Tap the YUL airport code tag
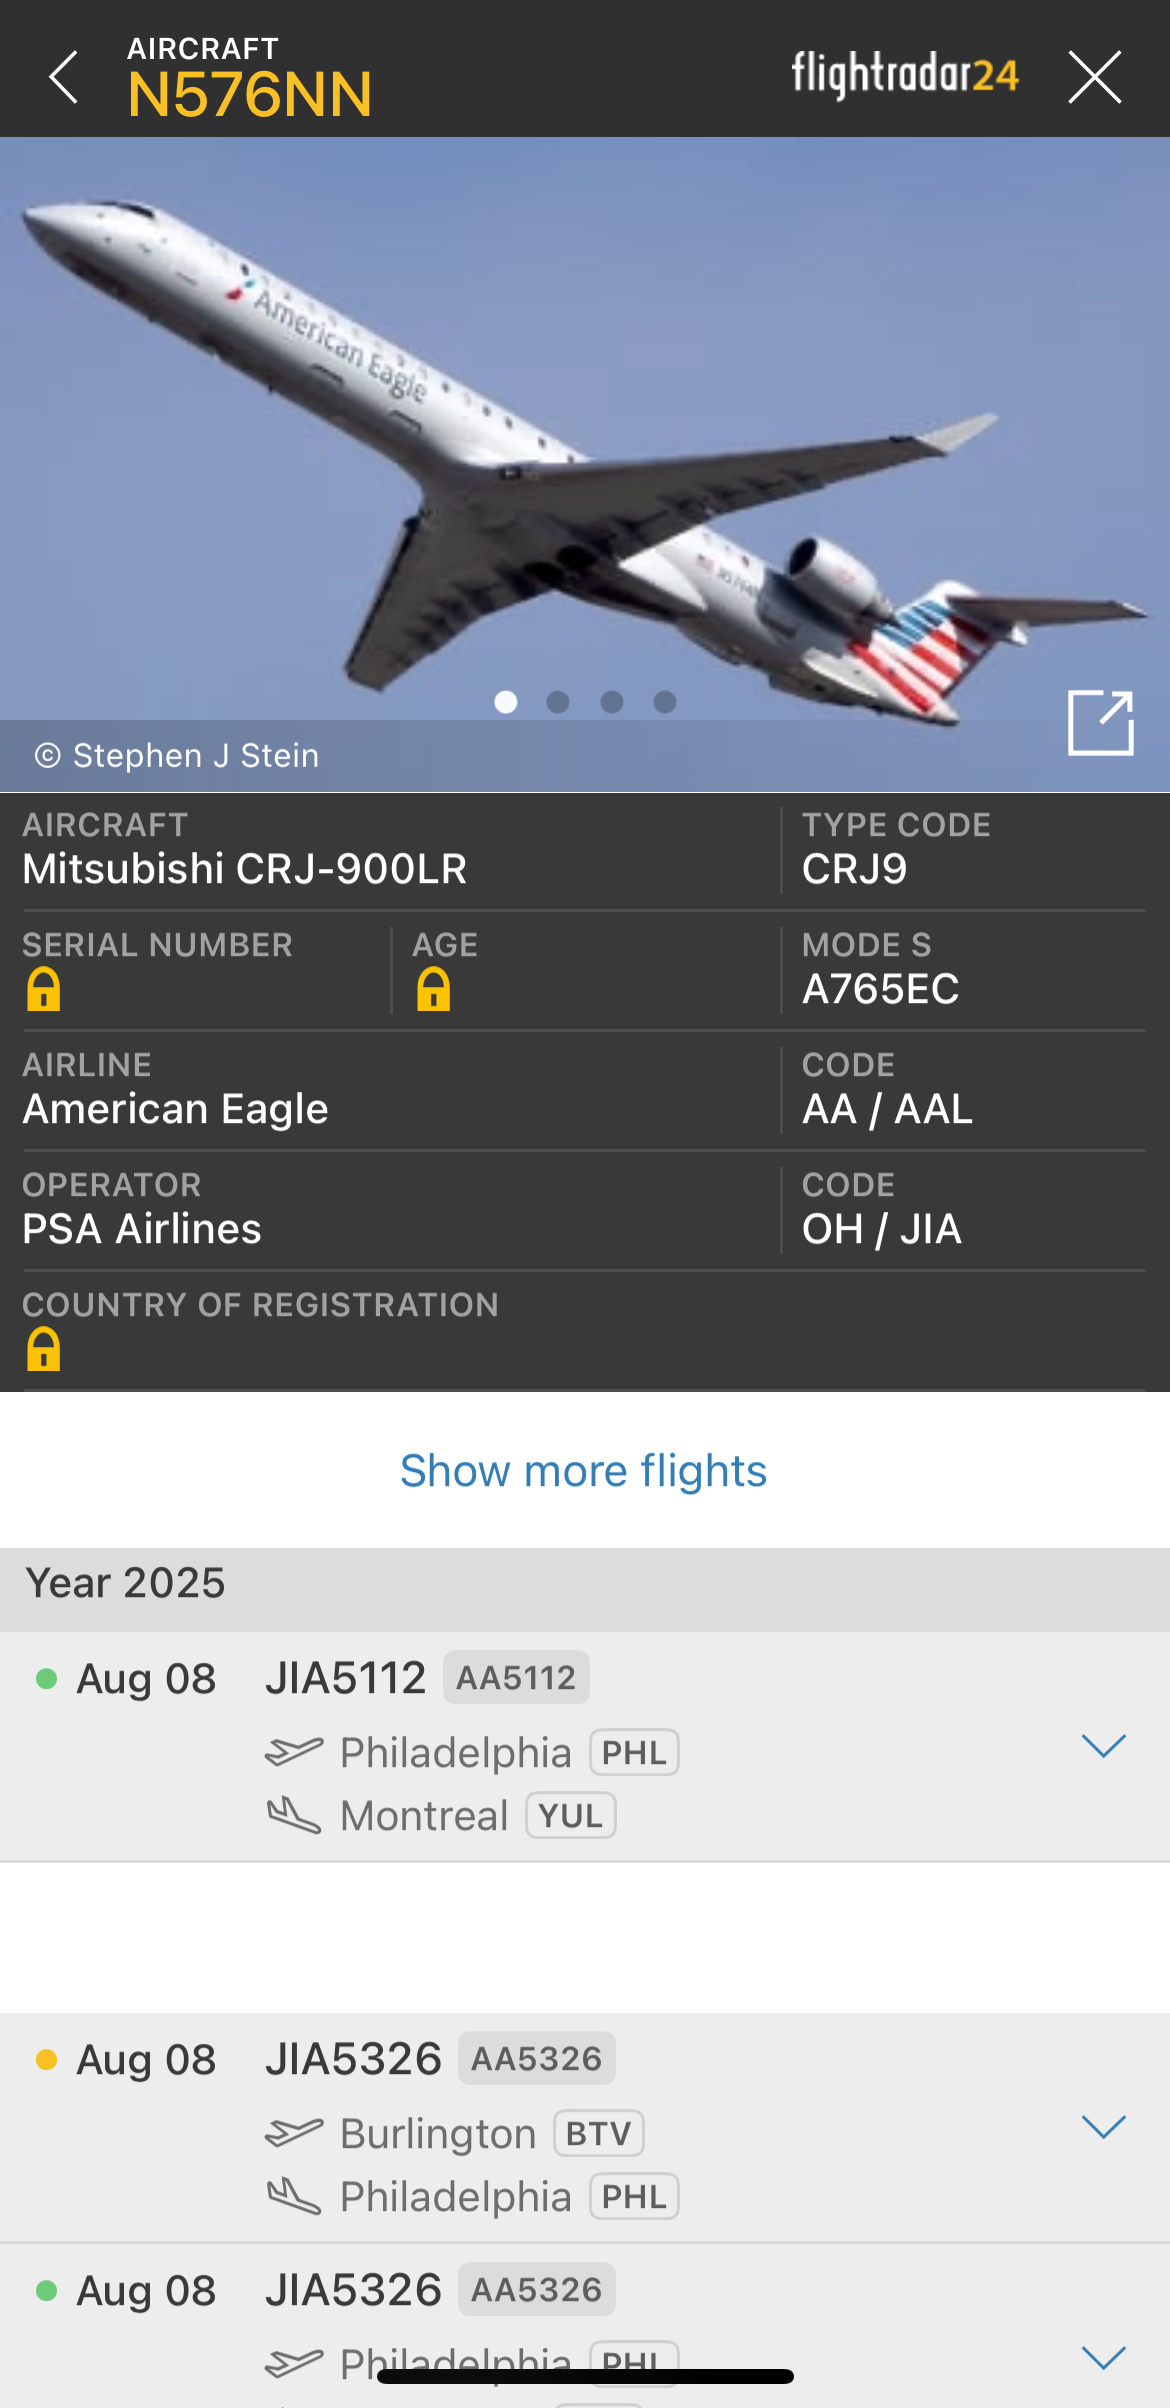Screen dimensions: 1170x2408 point(570,1816)
